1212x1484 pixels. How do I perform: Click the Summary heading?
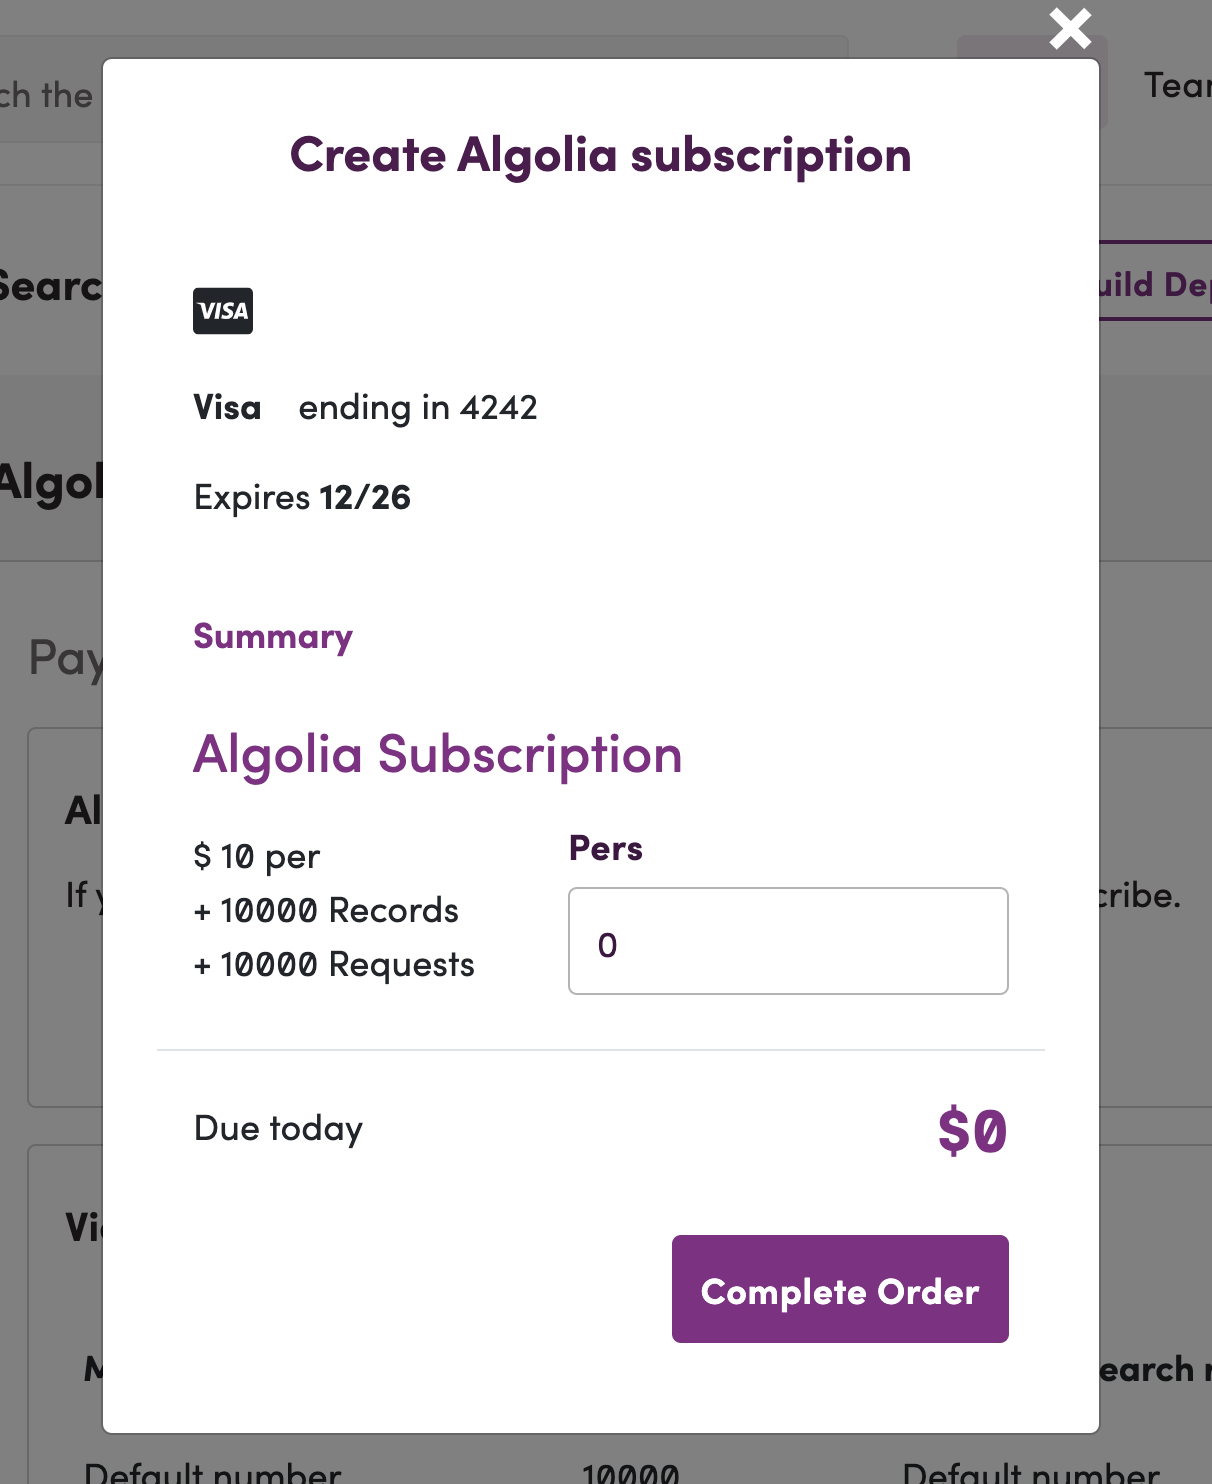(273, 637)
